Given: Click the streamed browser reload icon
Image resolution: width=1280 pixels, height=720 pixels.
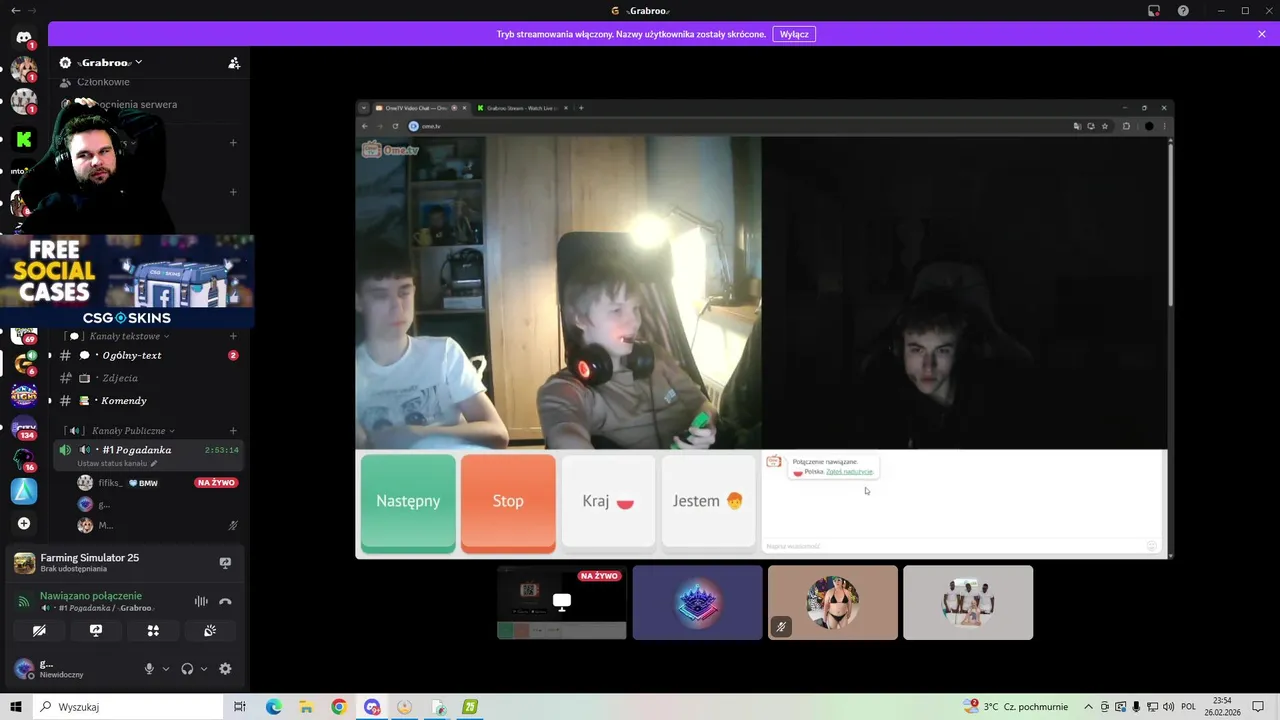Looking at the screenshot, I should click(x=395, y=126).
